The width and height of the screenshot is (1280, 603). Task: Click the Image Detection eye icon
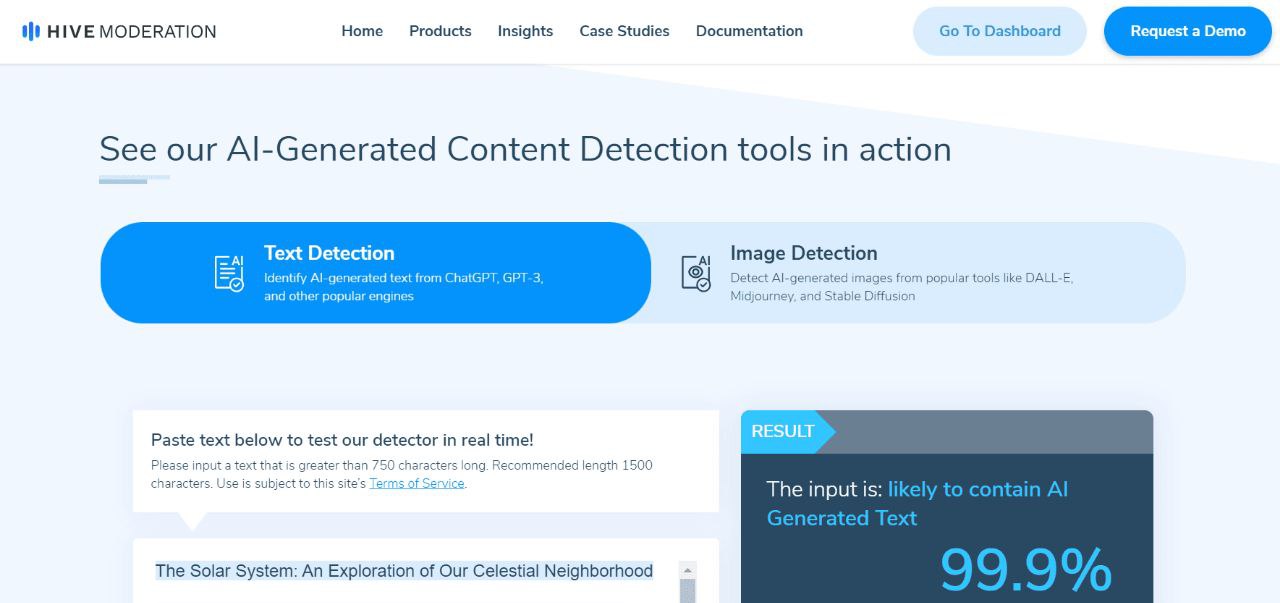click(x=696, y=273)
